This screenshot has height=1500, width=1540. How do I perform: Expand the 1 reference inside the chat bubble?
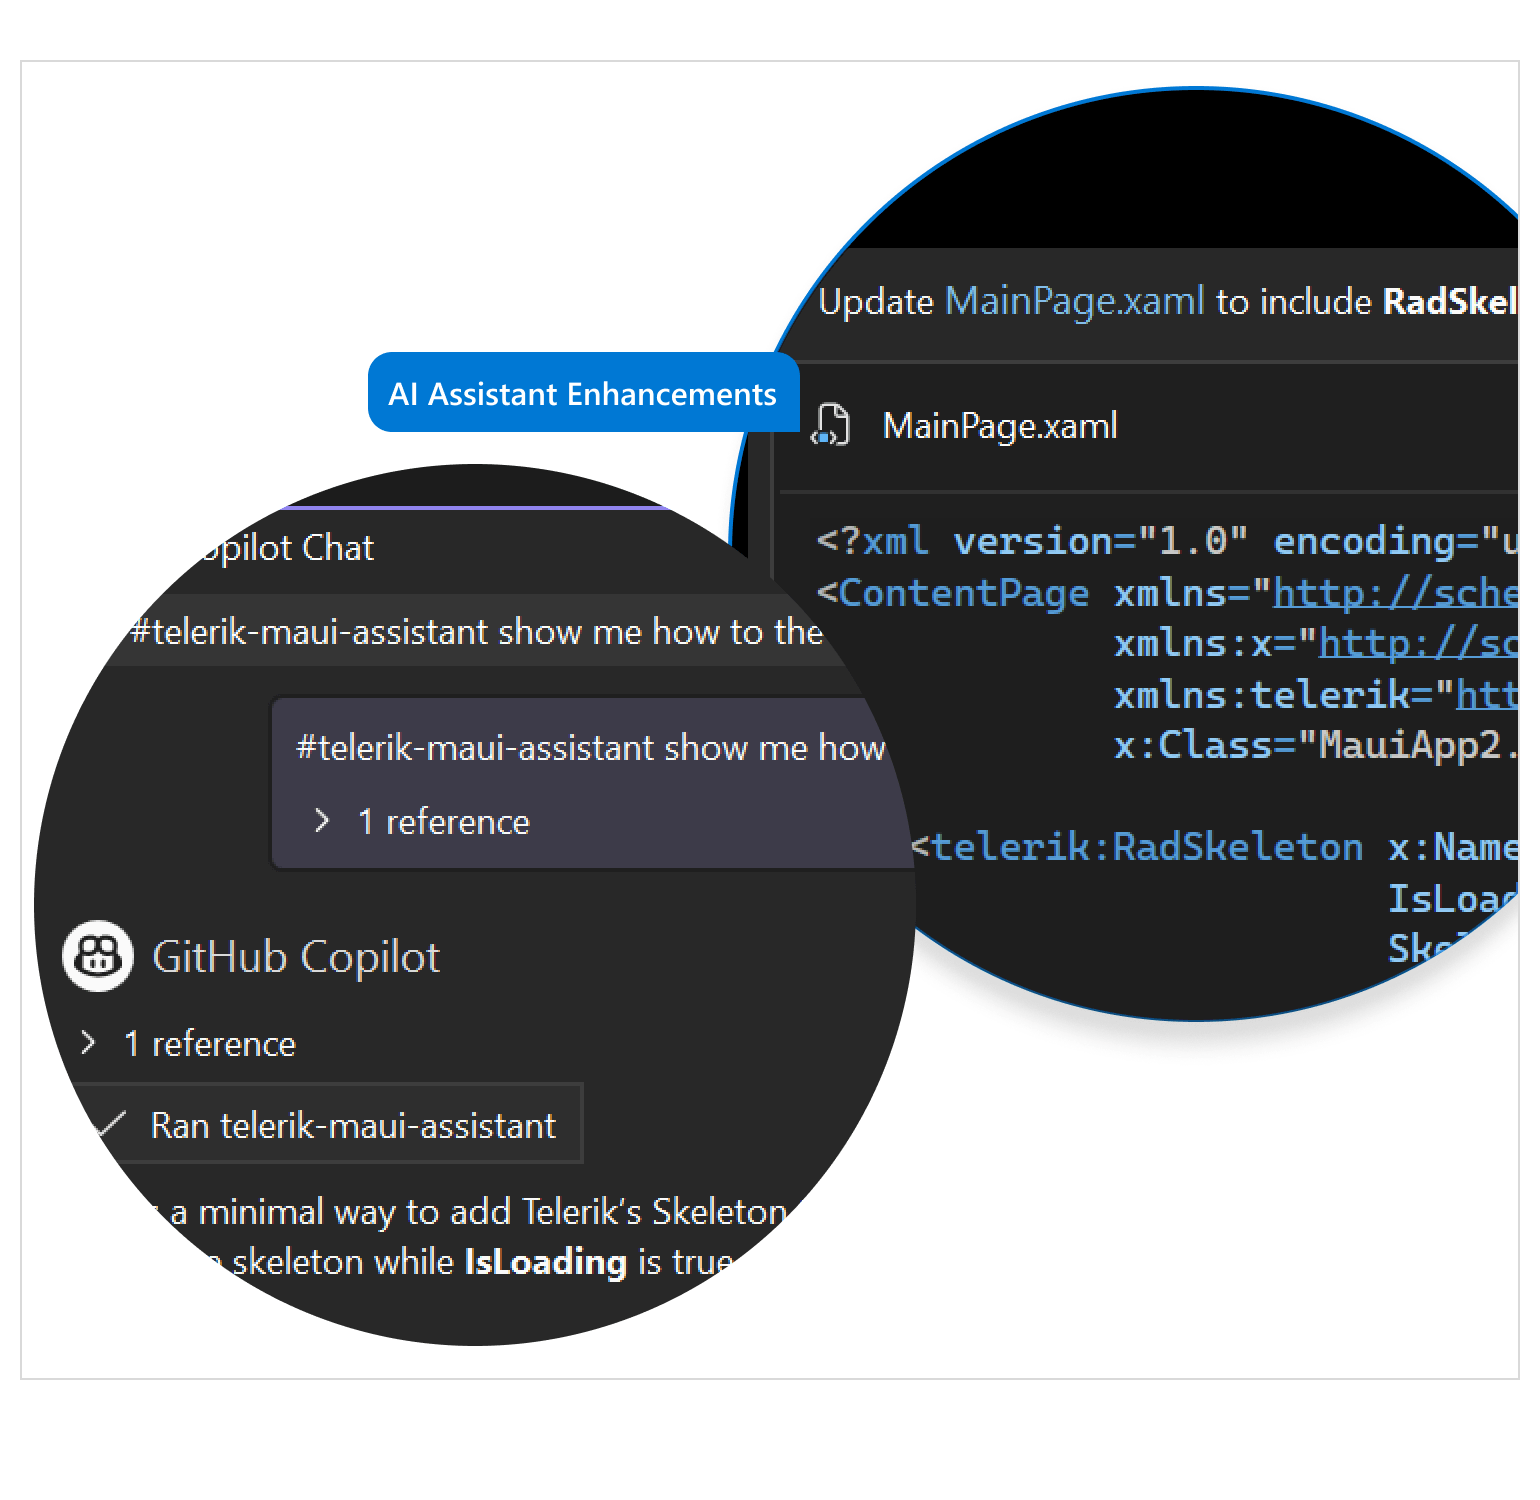(442, 821)
